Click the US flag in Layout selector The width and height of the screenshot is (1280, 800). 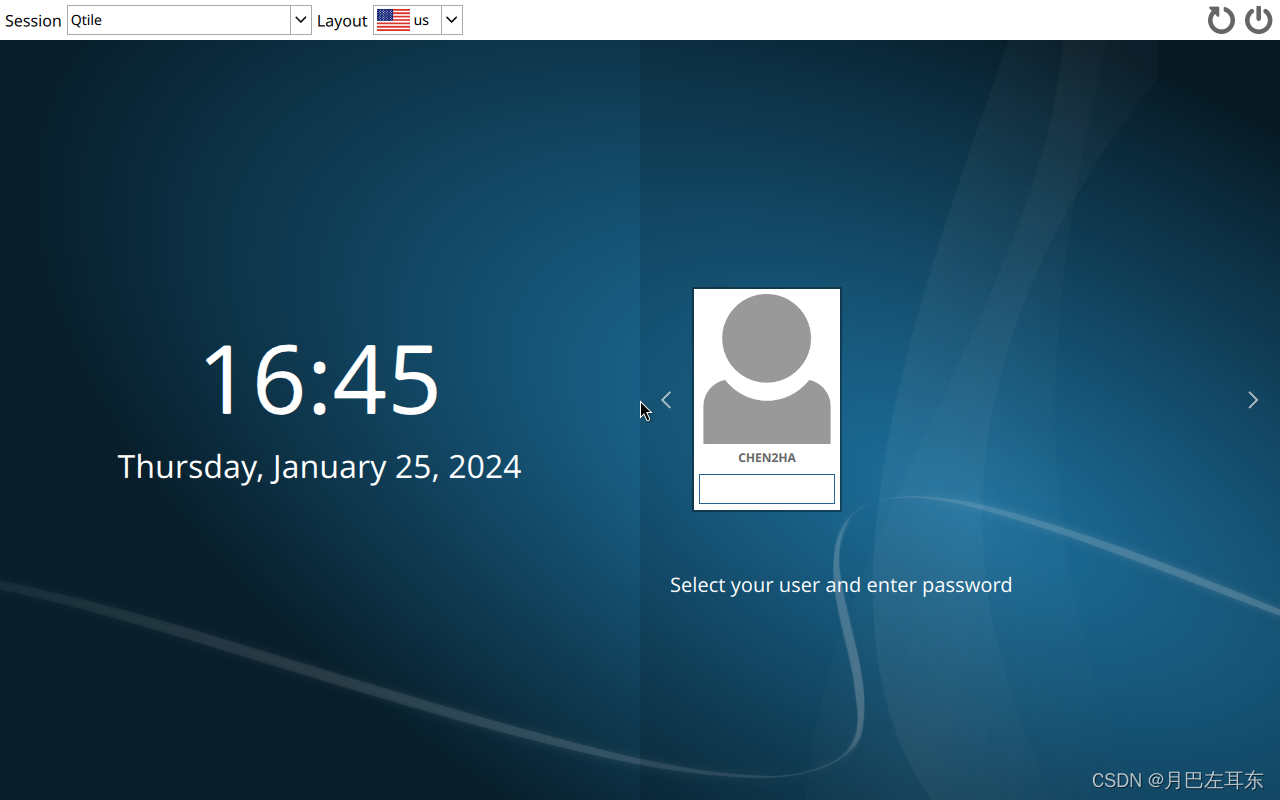pyautogui.click(x=393, y=20)
